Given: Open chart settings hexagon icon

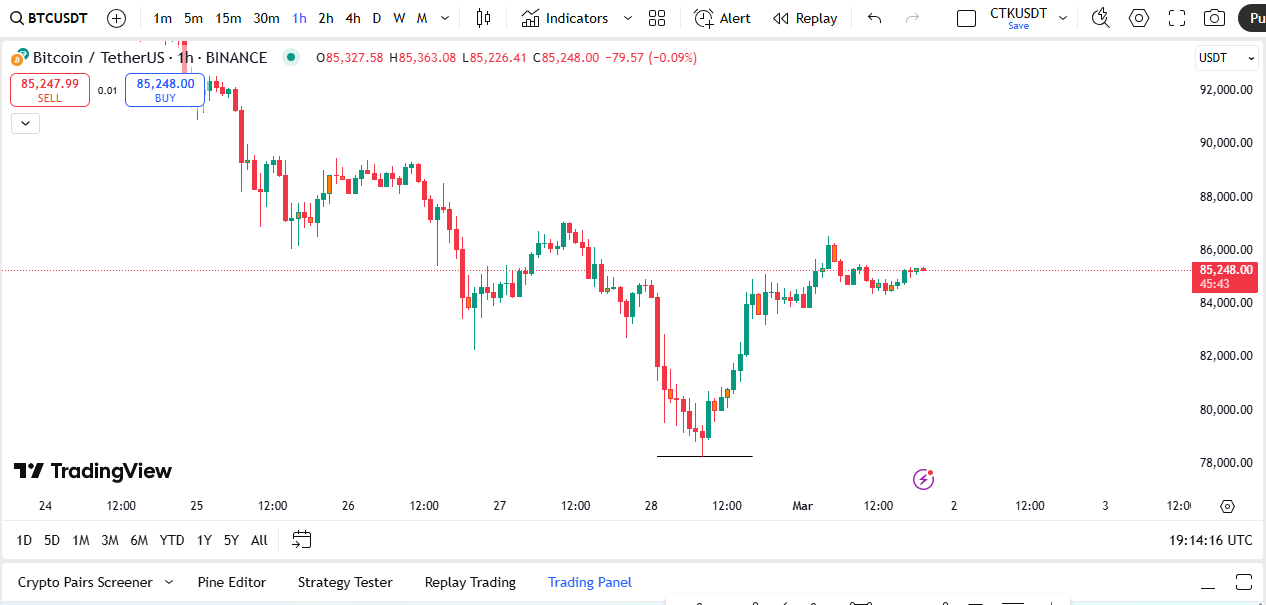Looking at the screenshot, I should (1139, 18).
